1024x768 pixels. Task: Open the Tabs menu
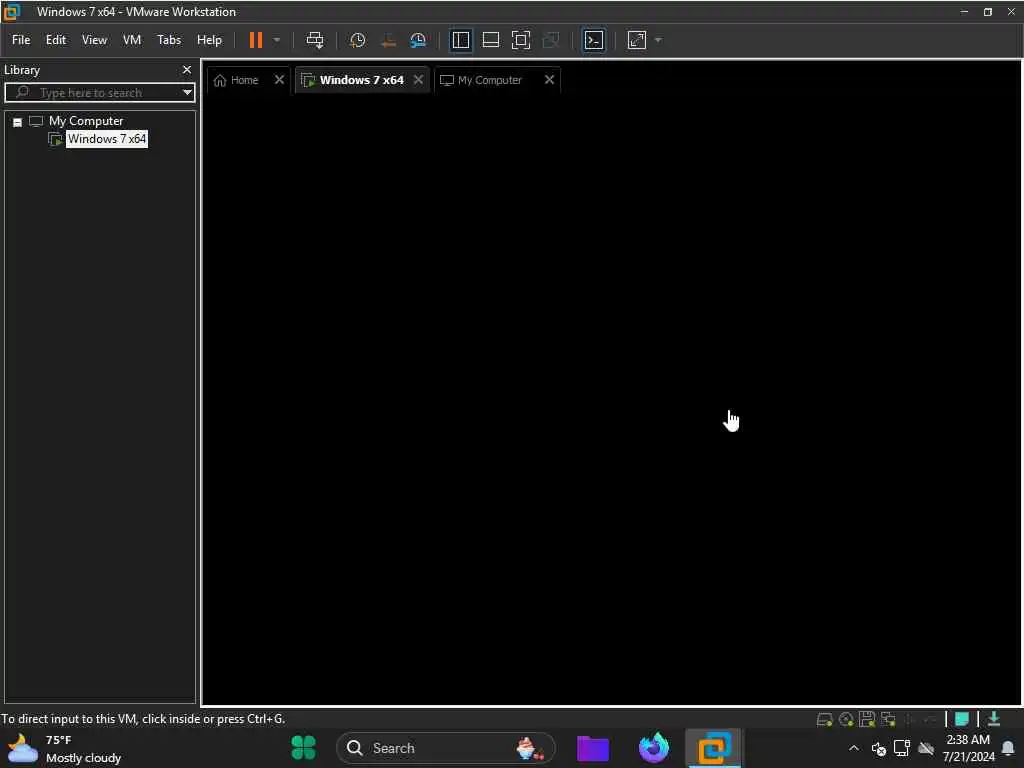pyautogui.click(x=168, y=40)
